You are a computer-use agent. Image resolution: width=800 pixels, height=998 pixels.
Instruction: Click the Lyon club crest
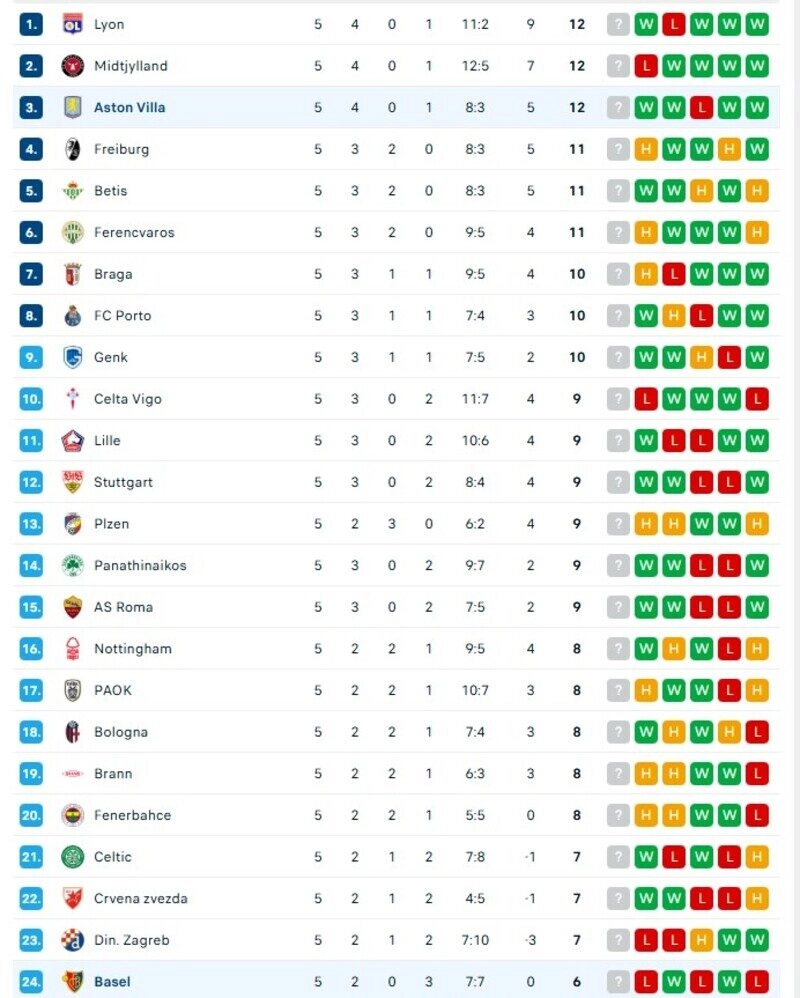(73, 24)
